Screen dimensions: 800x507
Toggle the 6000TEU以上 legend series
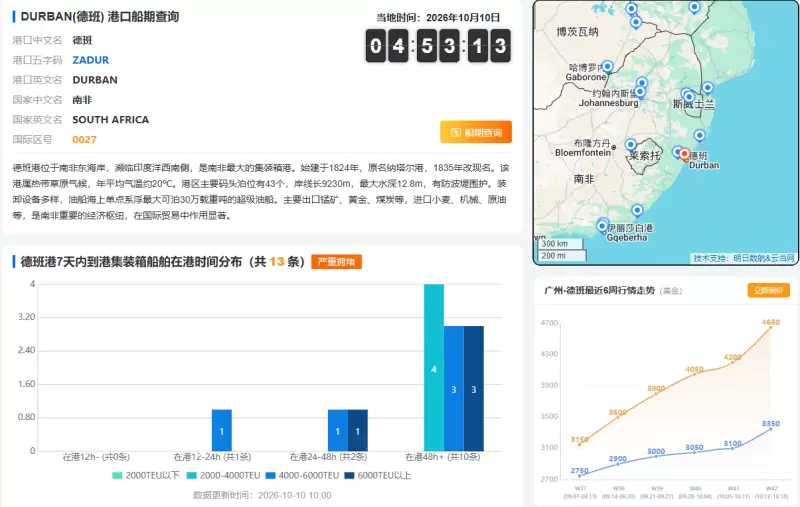[378, 475]
